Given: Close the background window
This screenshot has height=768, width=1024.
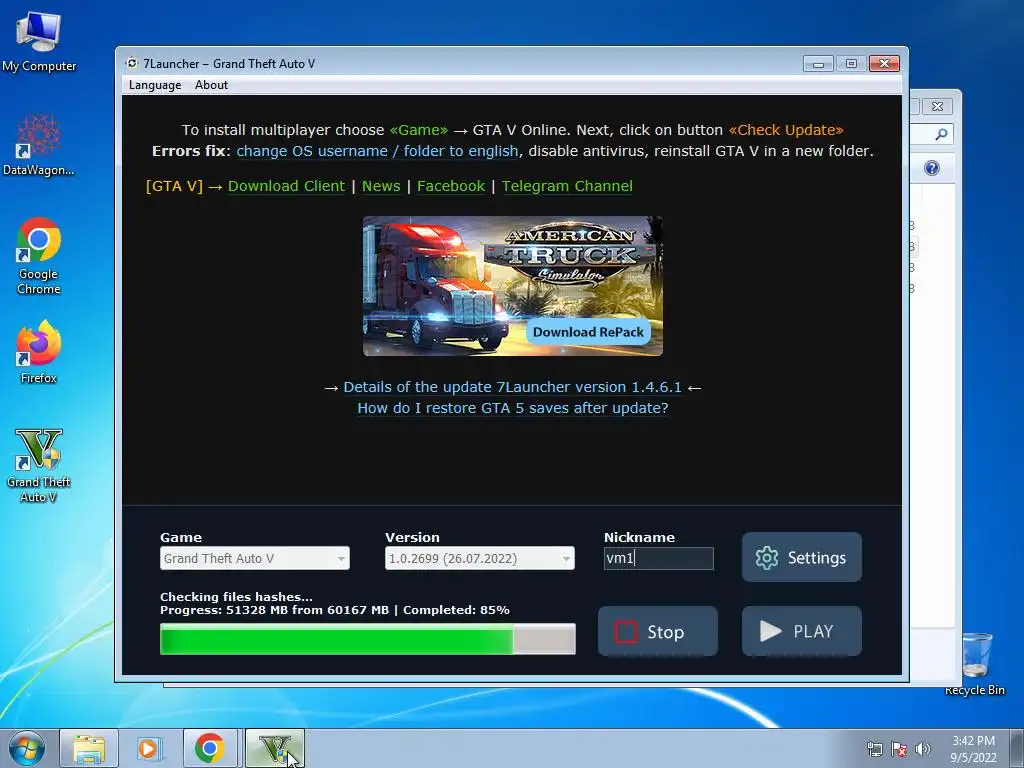Looking at the screenshot, I should point(937,106).
